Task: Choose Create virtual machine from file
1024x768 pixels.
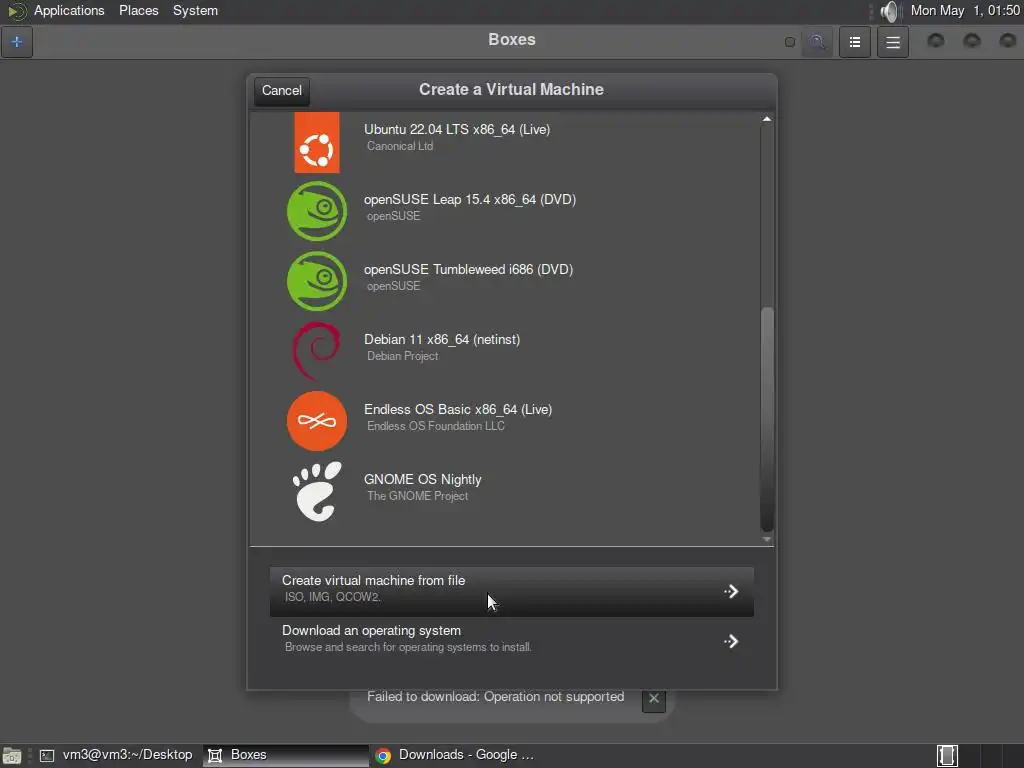Action: pyautogui.click(x=512, y=592)
